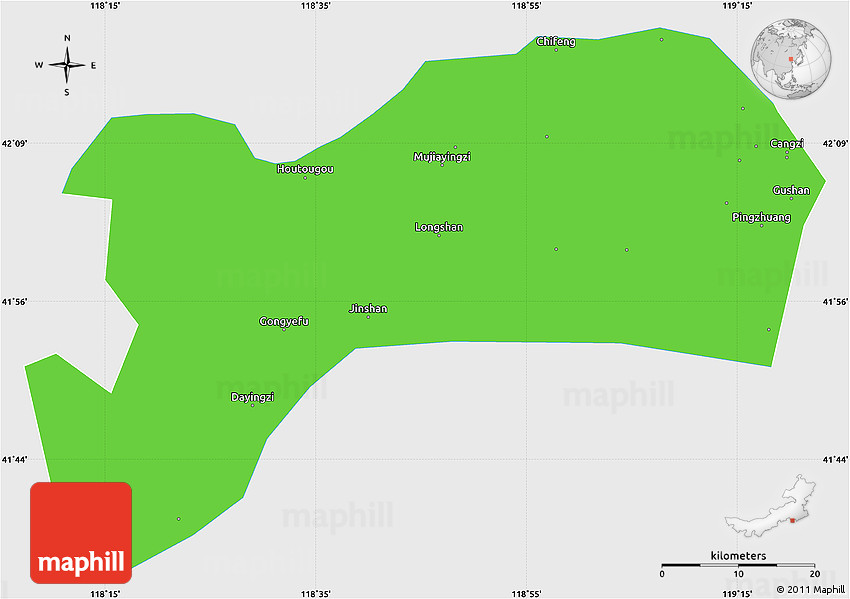Viewport: 850px width, 599px height.
Task: Pick the Longshan label on the map
Action: click(439, 227)
